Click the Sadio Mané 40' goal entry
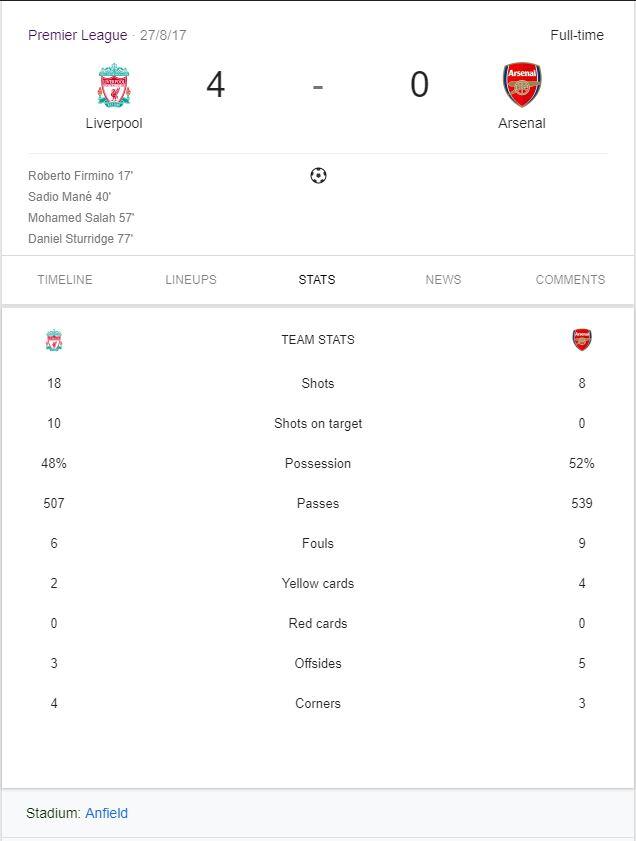The height and width of the screenshot is (841, 636). tap(70, 197)
